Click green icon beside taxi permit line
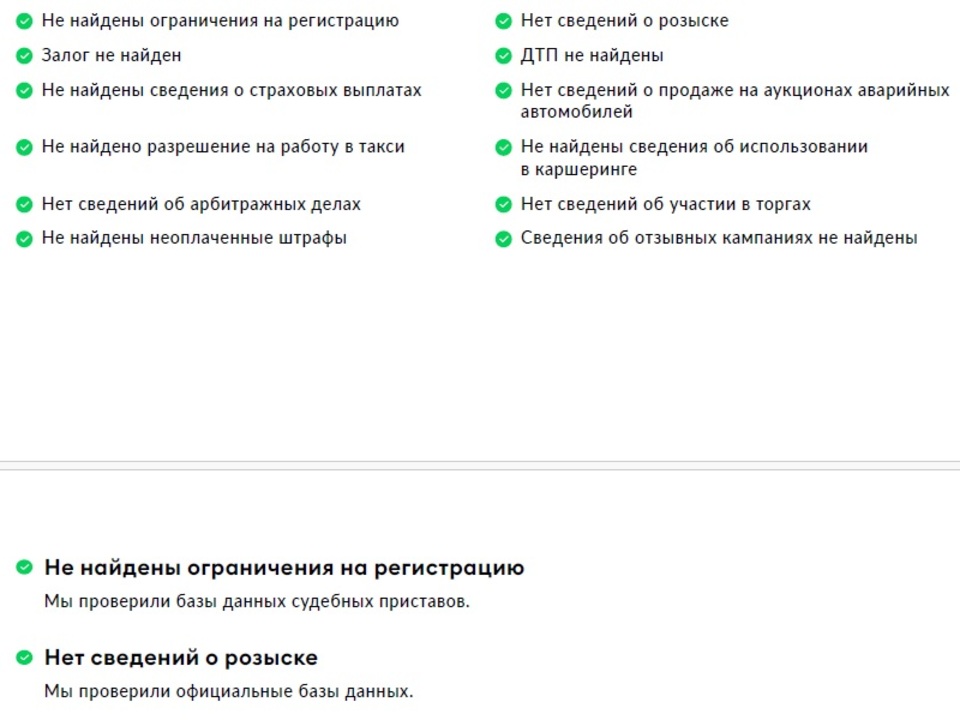This screenshot has width=960, height=720. pyautogui.click(x=24, y=147)
